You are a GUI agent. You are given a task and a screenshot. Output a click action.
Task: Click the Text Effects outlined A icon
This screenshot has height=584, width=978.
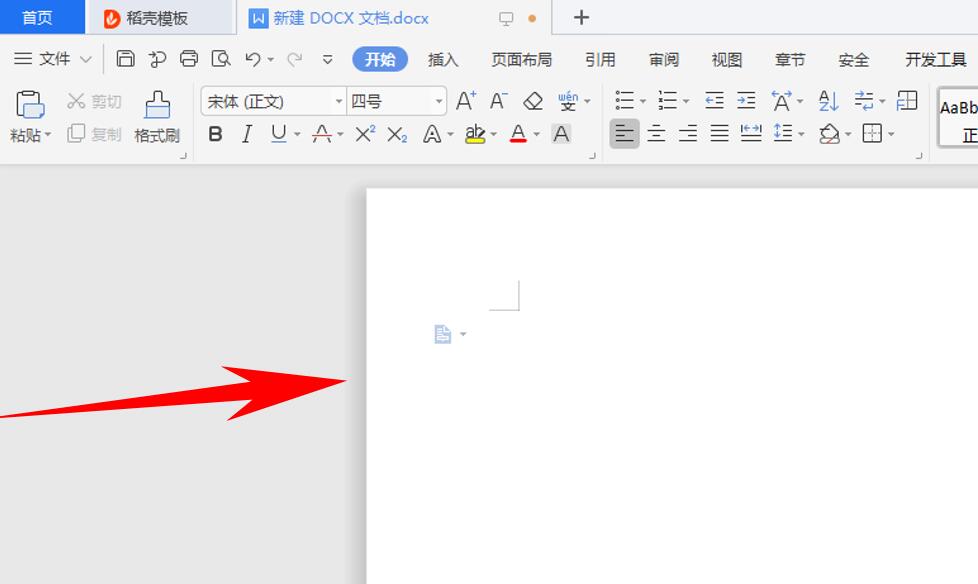tap(432, 134)
